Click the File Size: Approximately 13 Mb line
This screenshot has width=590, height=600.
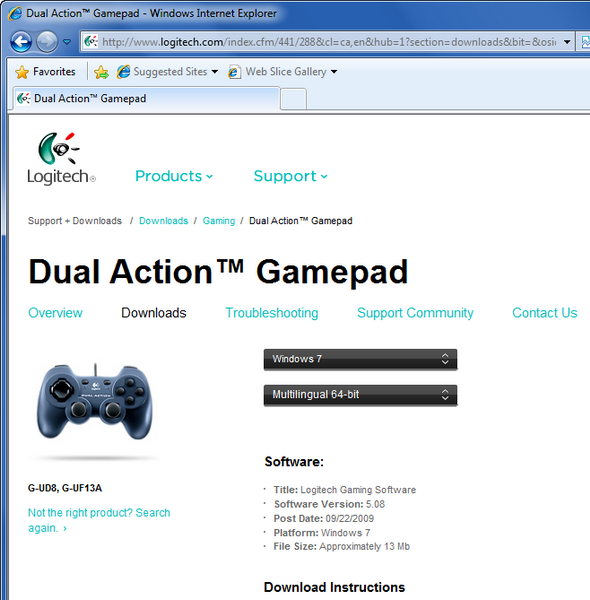coord(341,546)
